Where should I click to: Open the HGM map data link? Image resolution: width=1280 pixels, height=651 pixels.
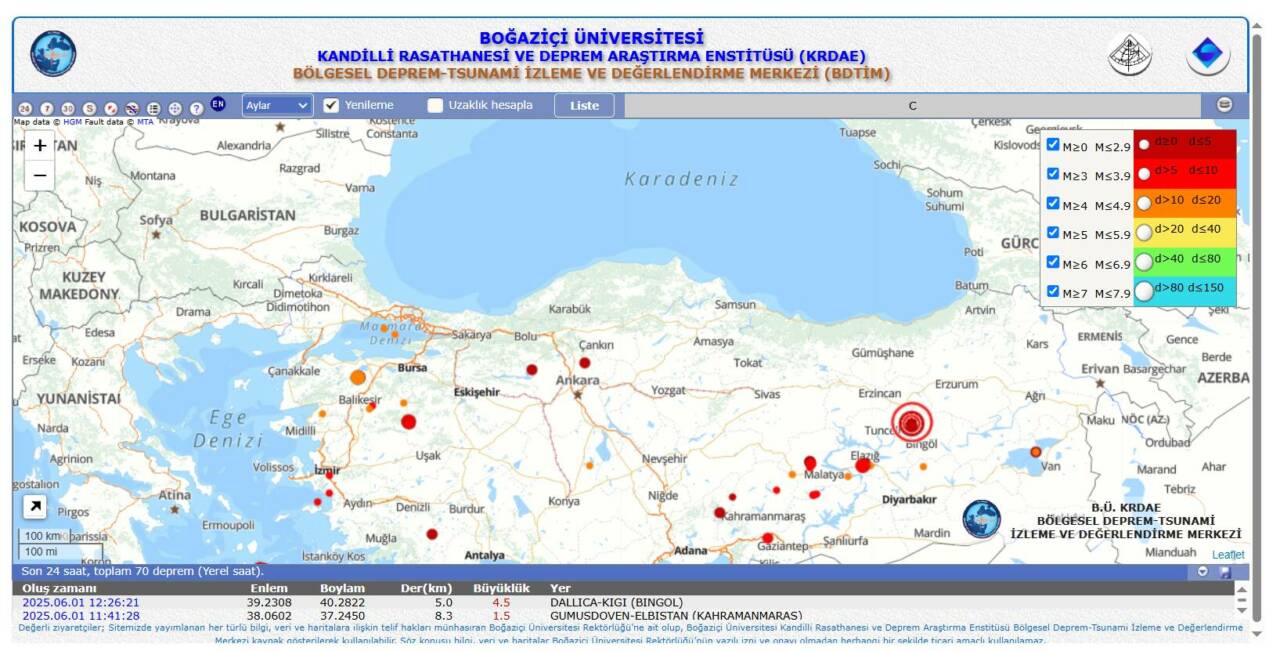[72, 122]
